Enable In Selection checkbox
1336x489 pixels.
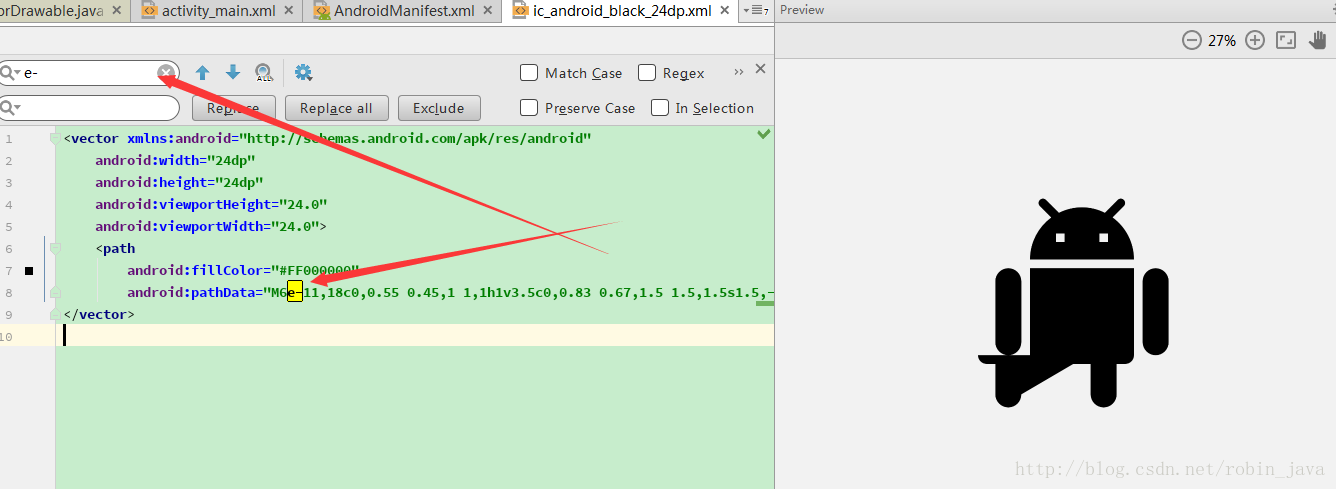point(660,108)
